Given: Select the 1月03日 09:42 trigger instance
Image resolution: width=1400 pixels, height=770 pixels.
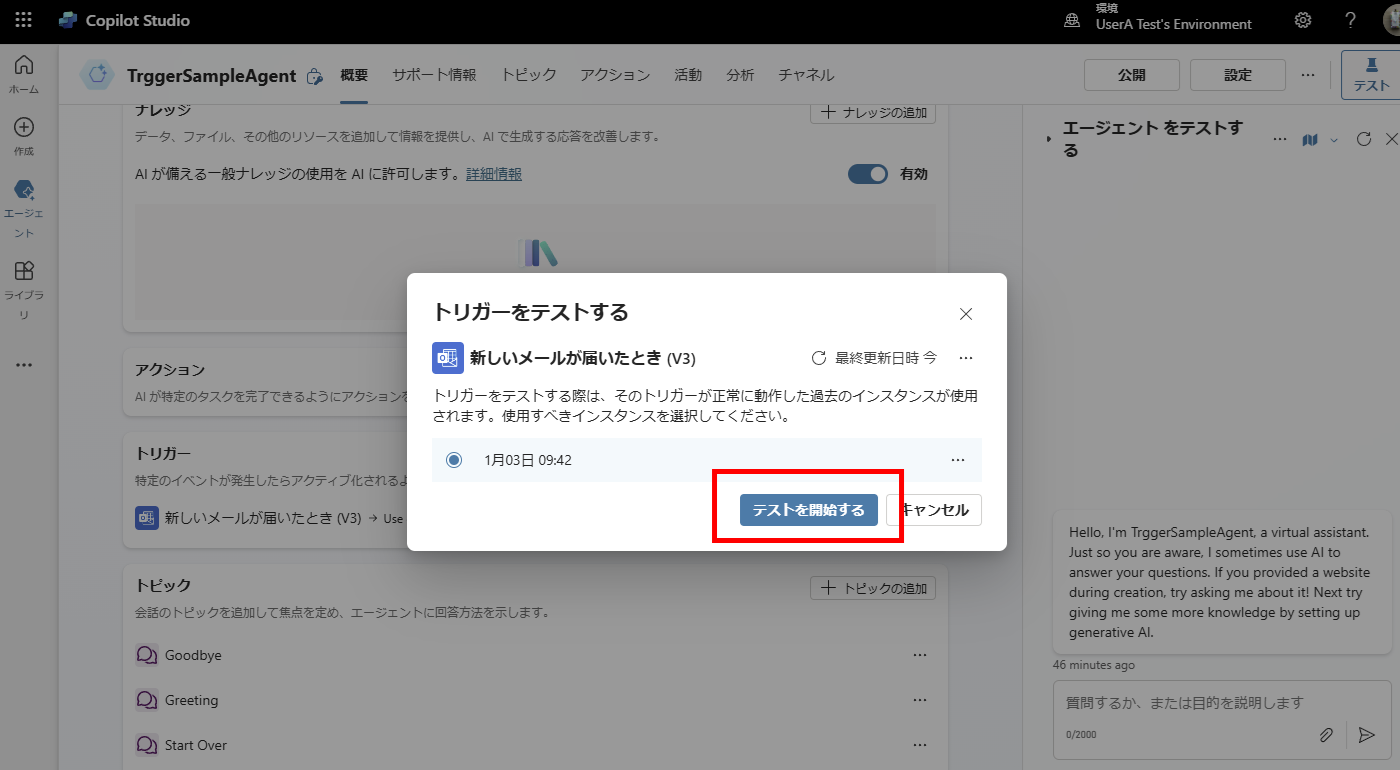Looking at the screenshot, I should [x=454, y=459].
